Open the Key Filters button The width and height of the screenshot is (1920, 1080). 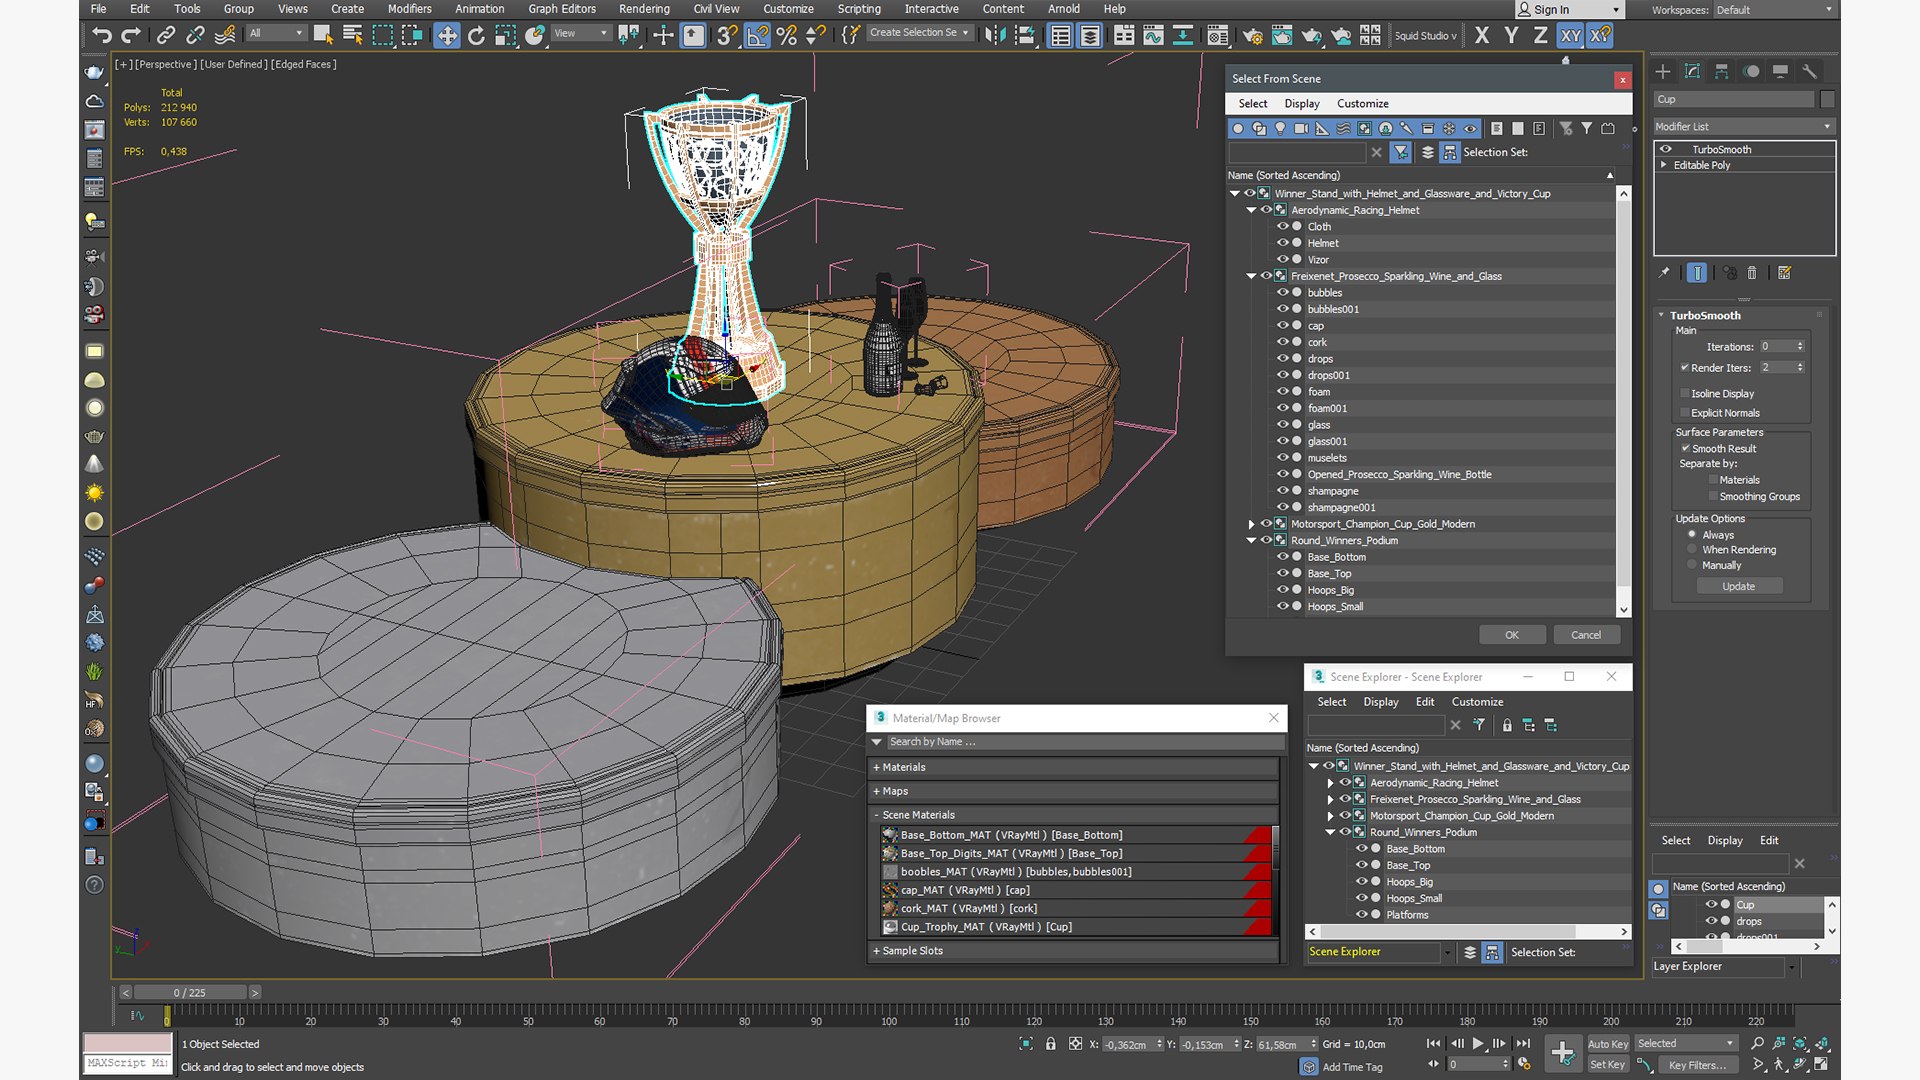coord(1697,1065)
